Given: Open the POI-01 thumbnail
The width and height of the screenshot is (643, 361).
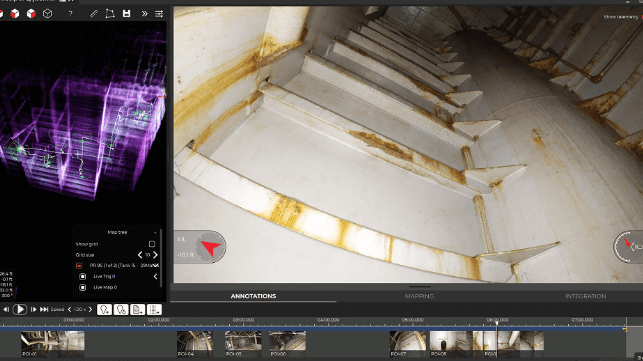Looking at the screenshot, I should click(x=52, y=344).
